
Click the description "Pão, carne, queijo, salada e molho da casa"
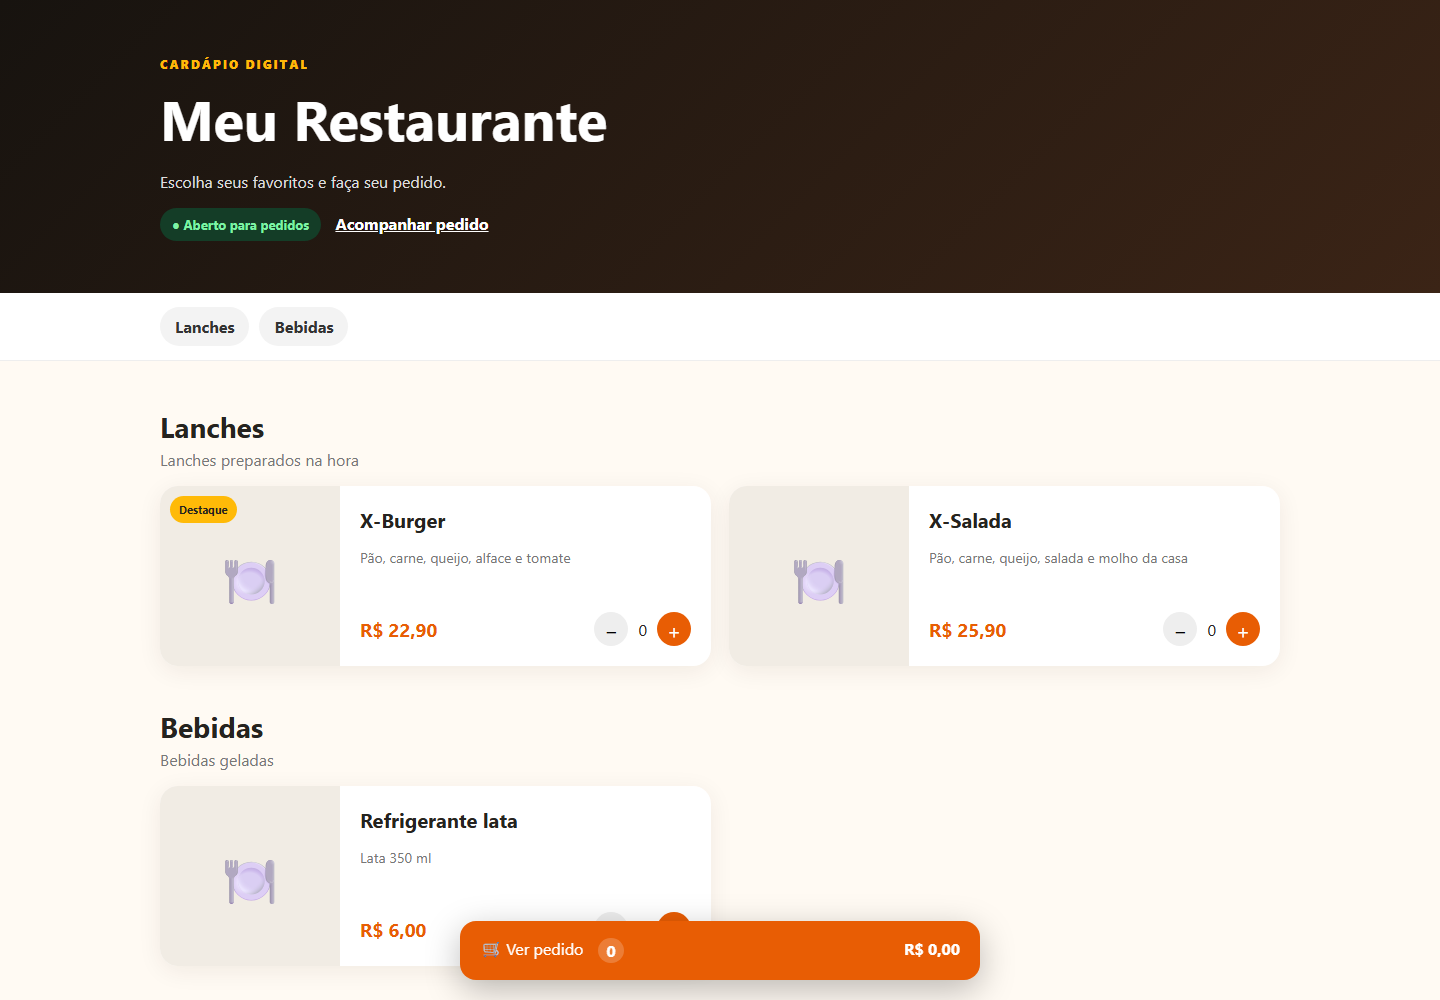1058,558
